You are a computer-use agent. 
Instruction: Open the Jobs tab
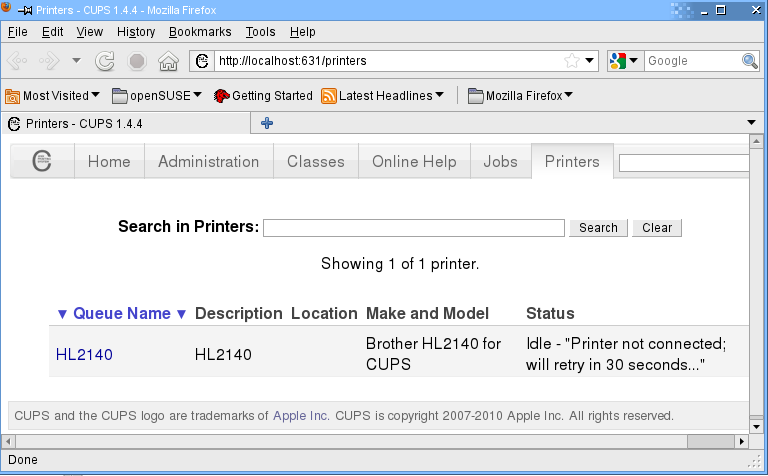pos(501,161)
